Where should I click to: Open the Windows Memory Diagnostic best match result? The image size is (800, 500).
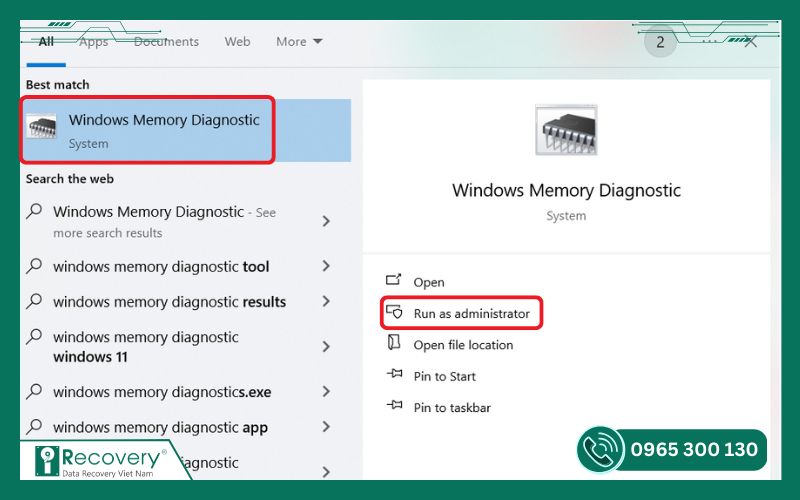click(x=186, y=131)
